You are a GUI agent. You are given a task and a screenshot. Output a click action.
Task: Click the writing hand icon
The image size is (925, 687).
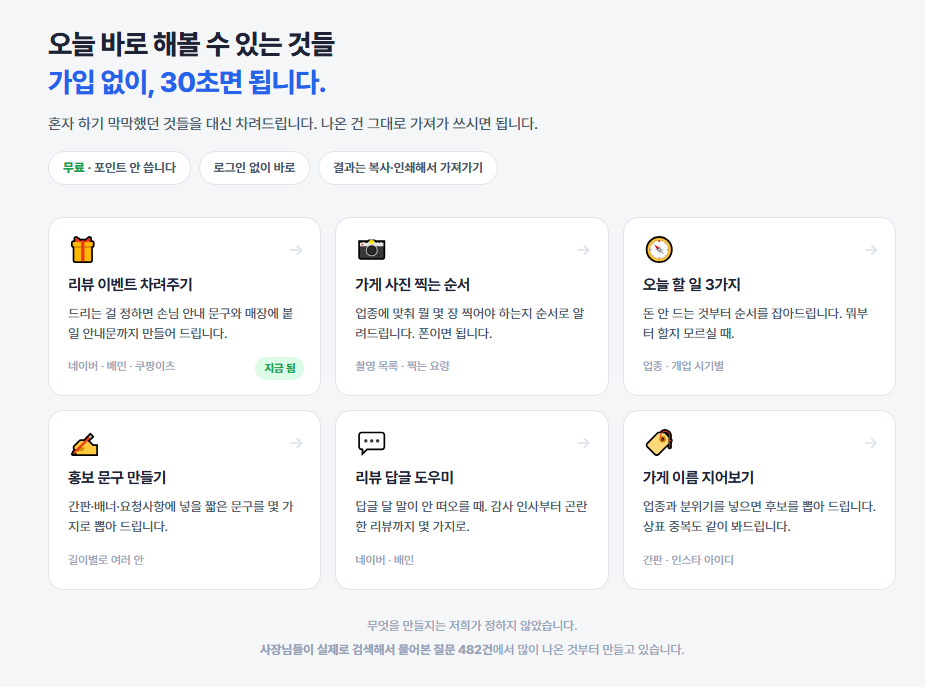click(x=84, y=444)
